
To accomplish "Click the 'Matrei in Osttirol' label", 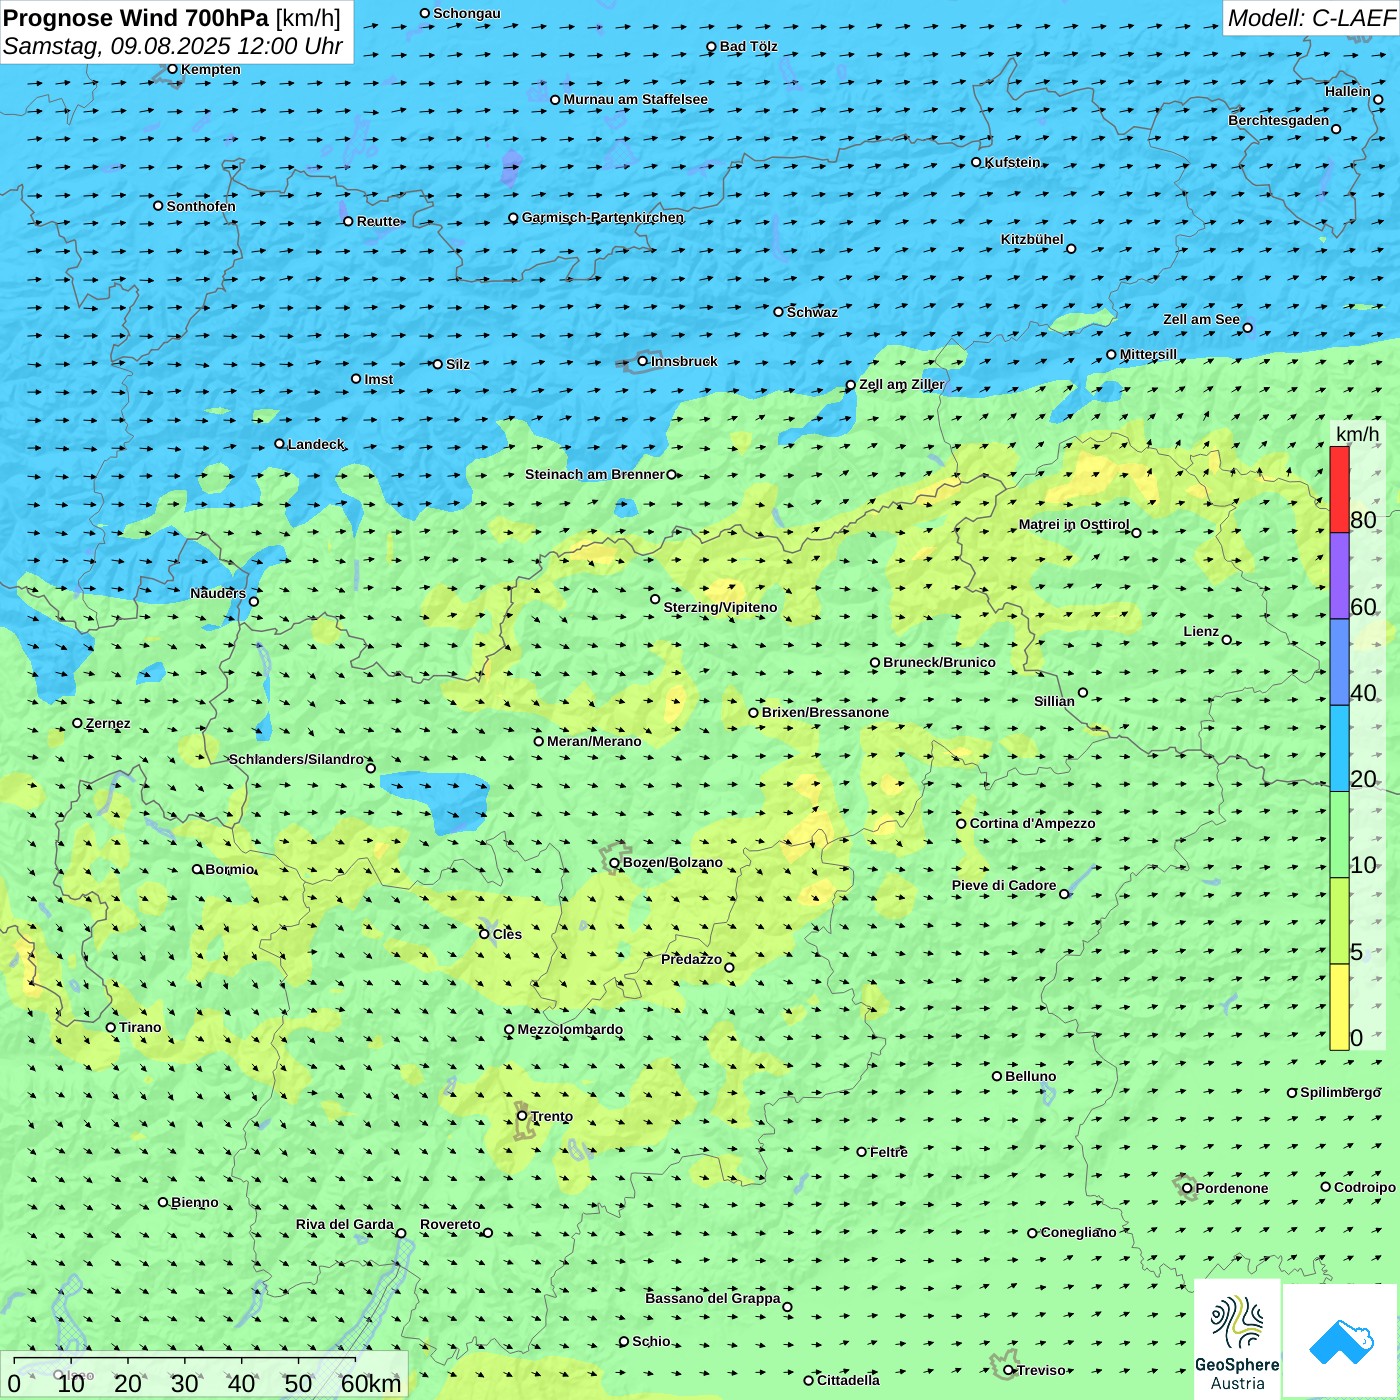I will coord(1074,524).
